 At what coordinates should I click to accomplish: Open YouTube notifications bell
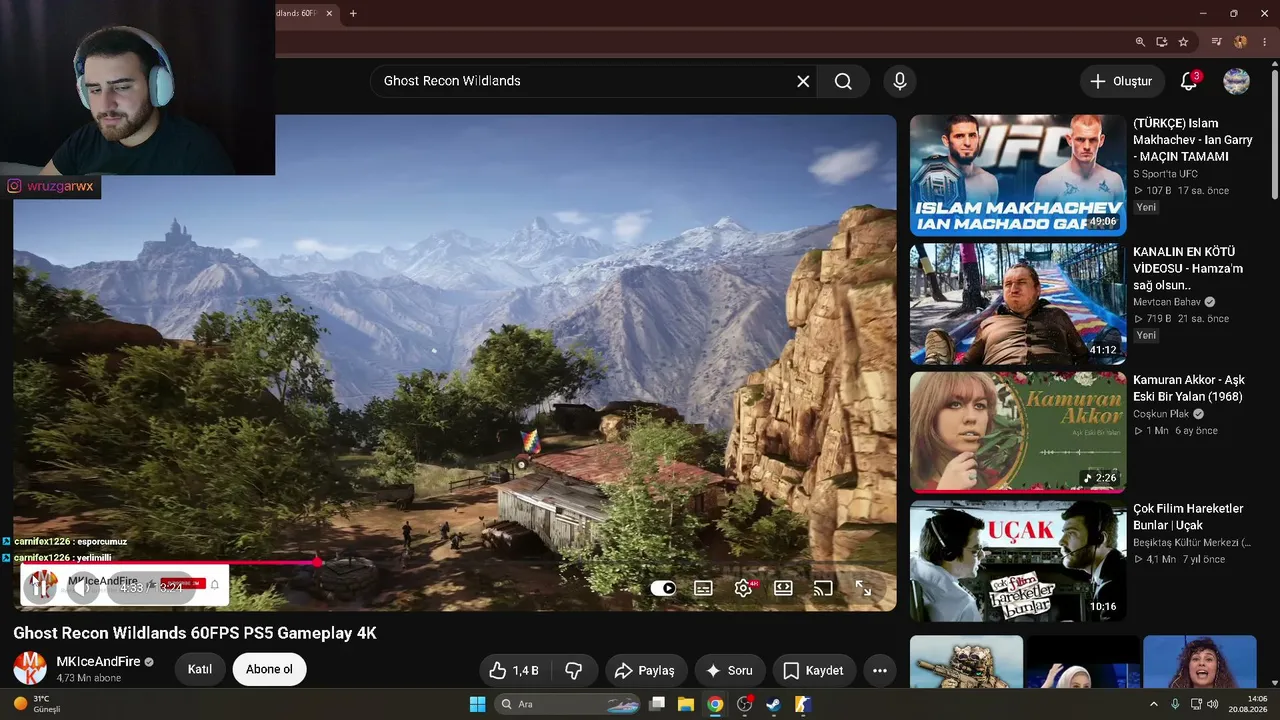1189,81
